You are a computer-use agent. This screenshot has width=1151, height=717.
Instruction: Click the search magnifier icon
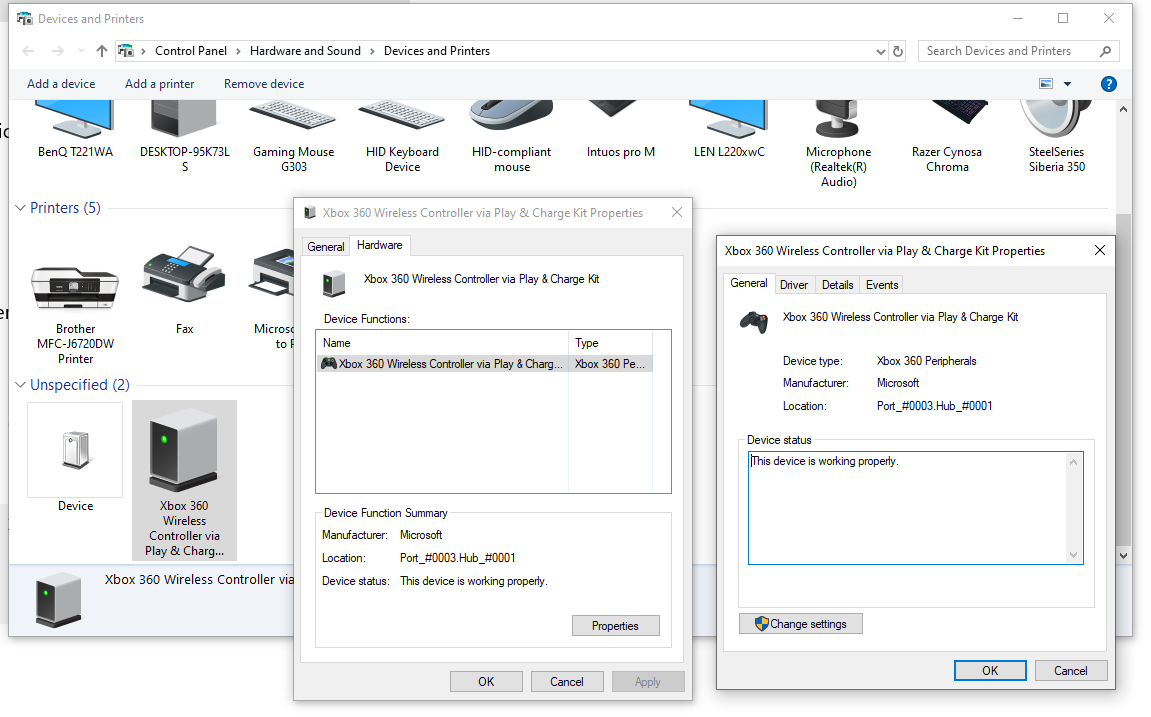coord(1105,51)
